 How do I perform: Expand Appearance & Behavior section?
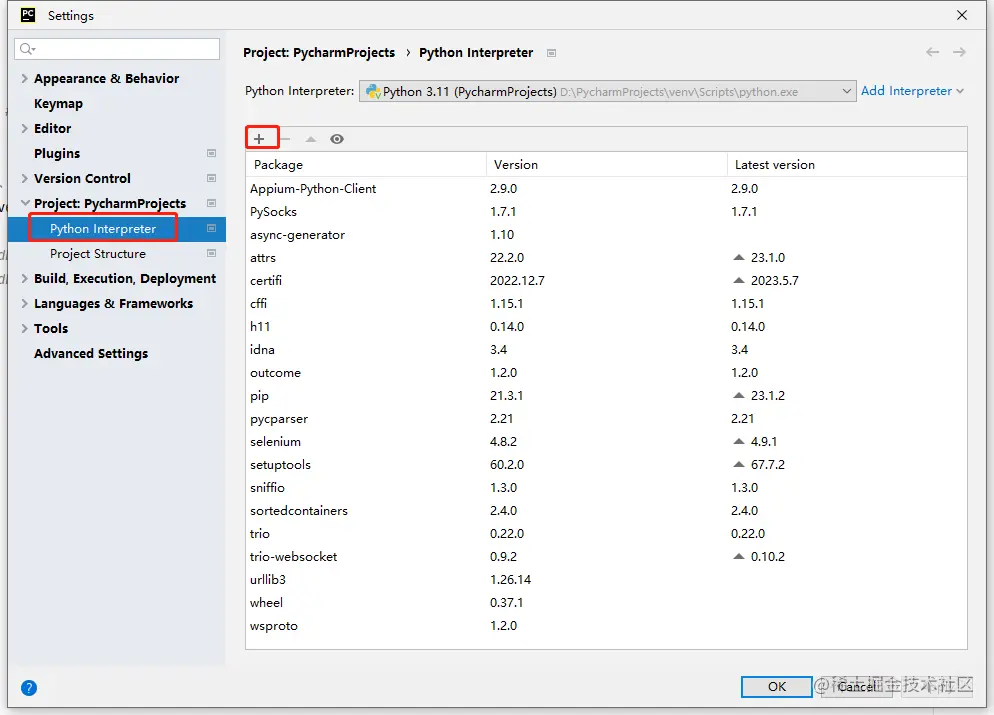click(x=24, y=78)
